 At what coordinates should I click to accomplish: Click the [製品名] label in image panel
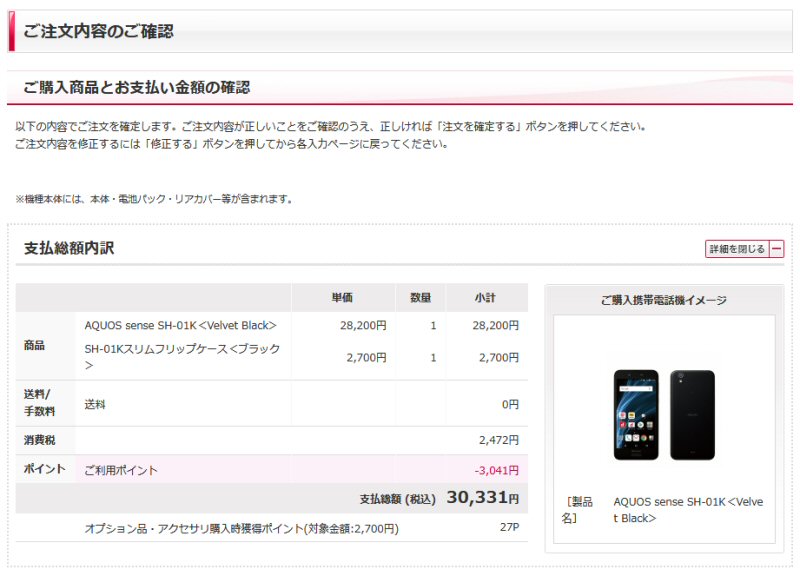pos(578,510)
